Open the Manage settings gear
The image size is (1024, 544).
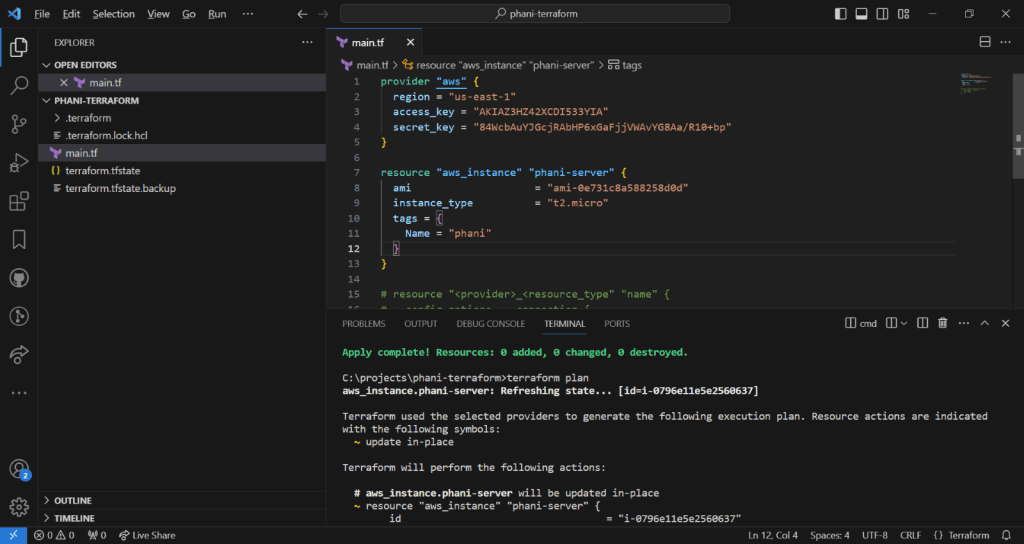click(x=18, y=506)
